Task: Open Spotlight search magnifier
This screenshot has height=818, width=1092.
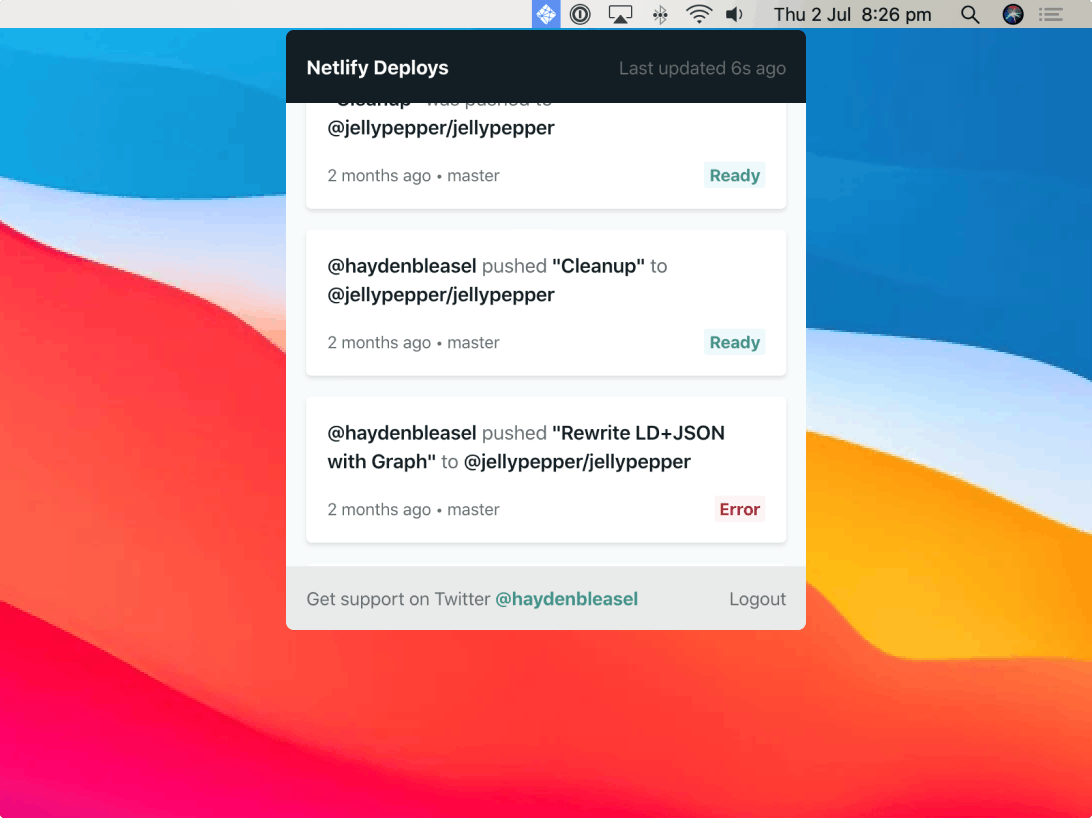Action: pyautogui.click(x=970, y=14)
